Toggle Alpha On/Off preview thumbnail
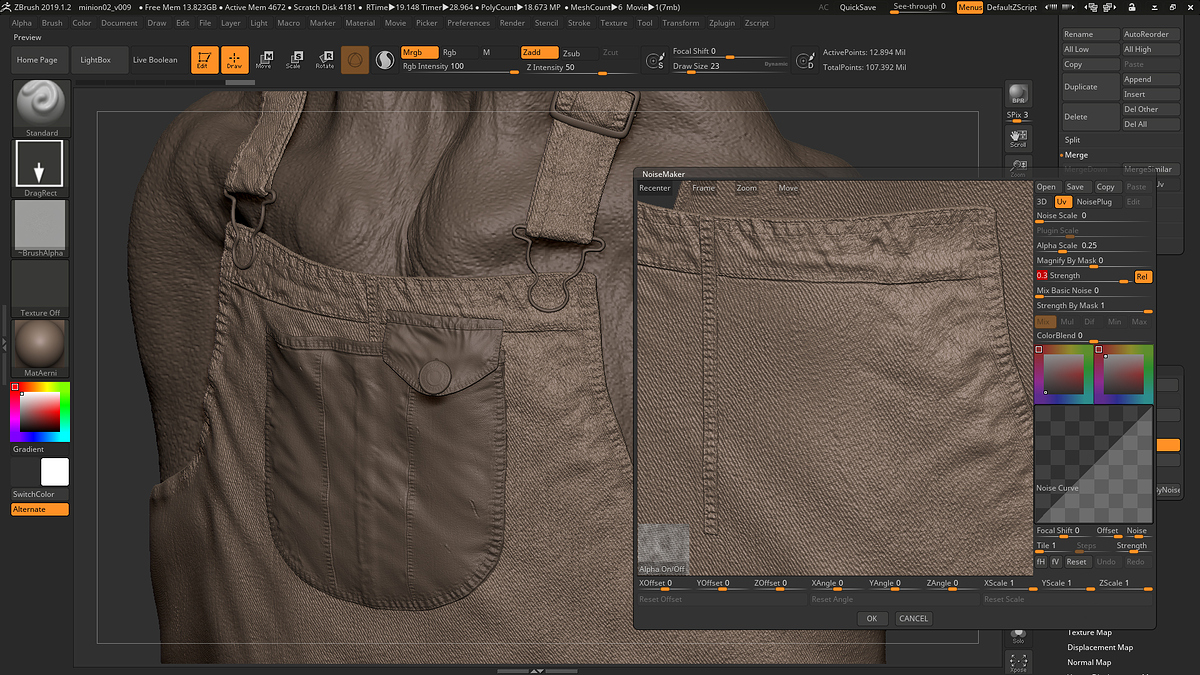The image size is (1200, 675). (664, 549)
